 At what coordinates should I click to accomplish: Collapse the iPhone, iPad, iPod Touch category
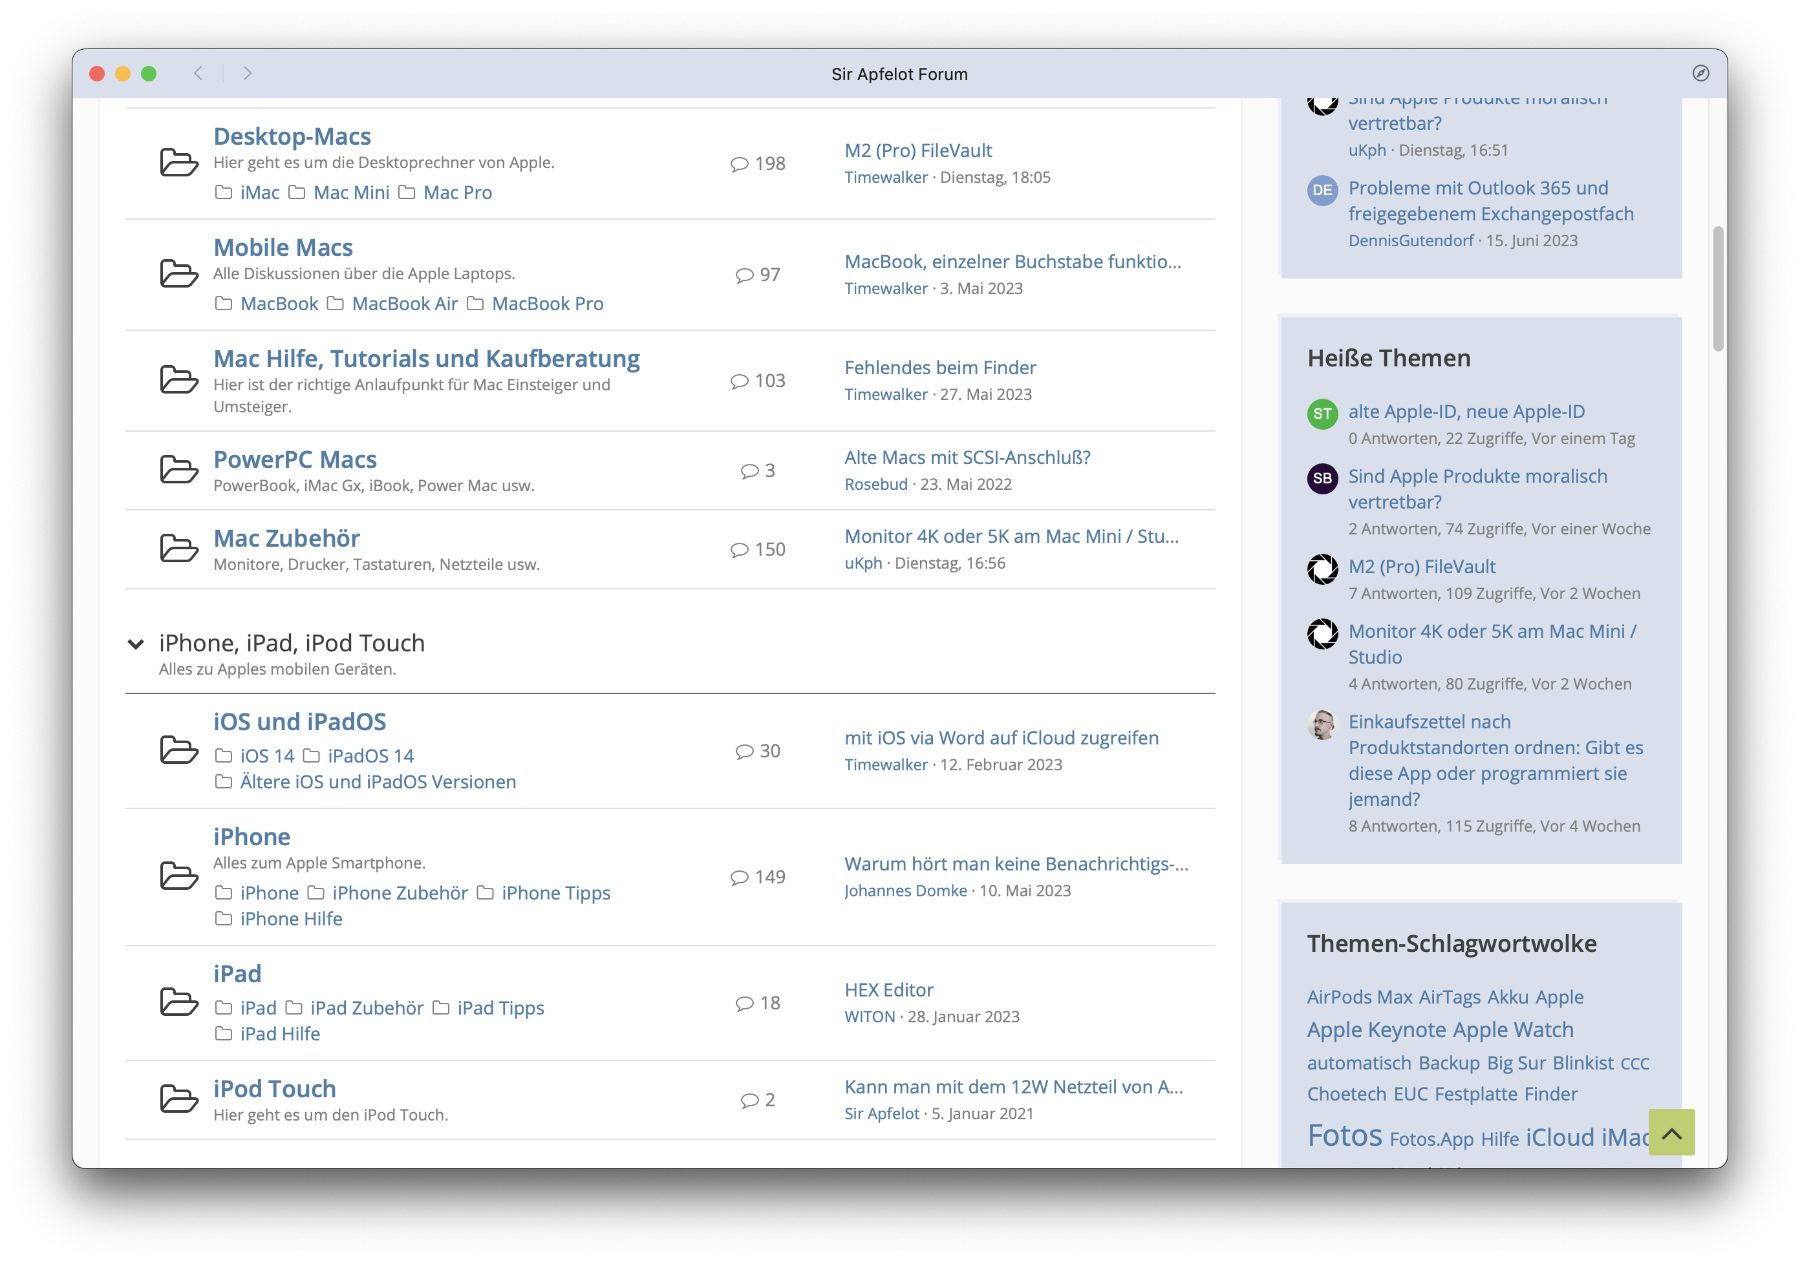(x=136, y=644)
